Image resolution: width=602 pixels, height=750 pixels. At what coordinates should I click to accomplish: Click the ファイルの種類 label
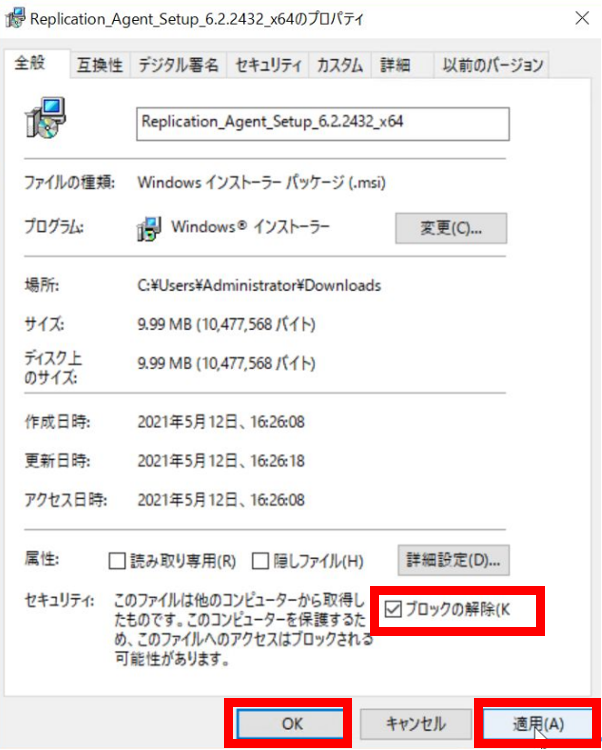pyautogui.click(x=69, y=183)
